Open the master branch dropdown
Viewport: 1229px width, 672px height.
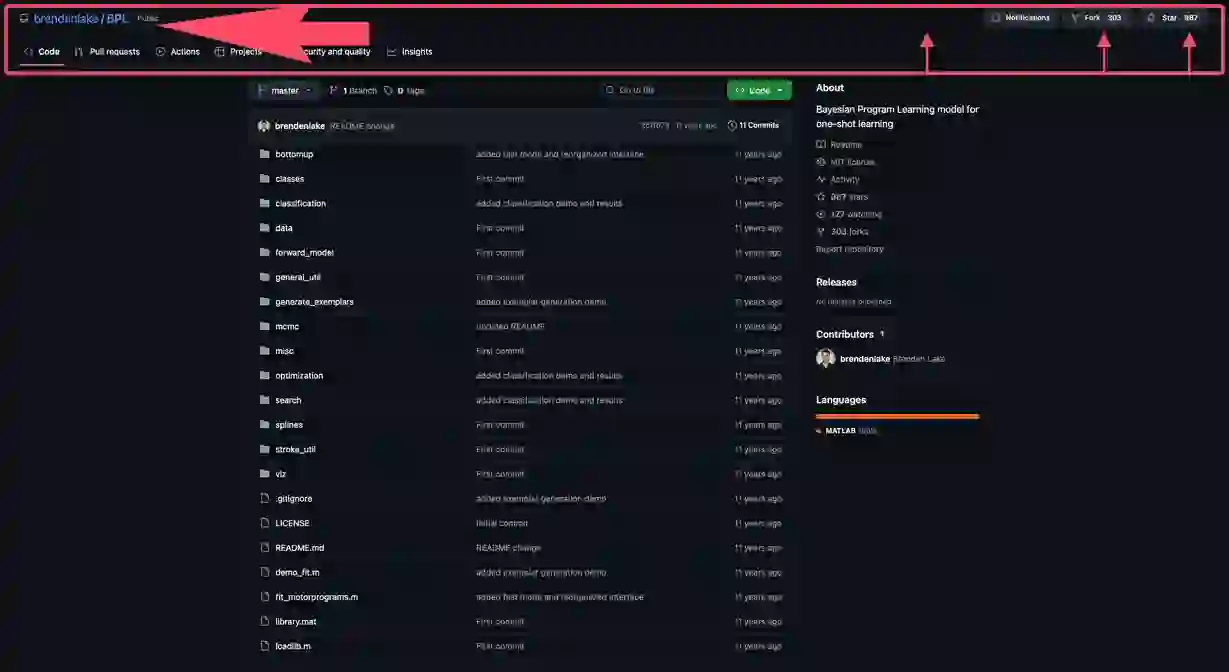coord(283,90)
